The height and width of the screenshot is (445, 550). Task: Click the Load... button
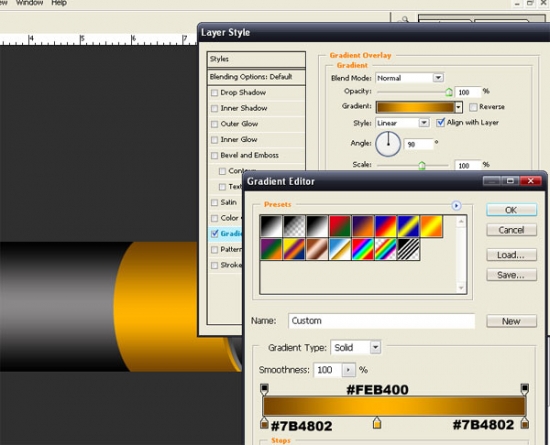(x=511, y=255)
